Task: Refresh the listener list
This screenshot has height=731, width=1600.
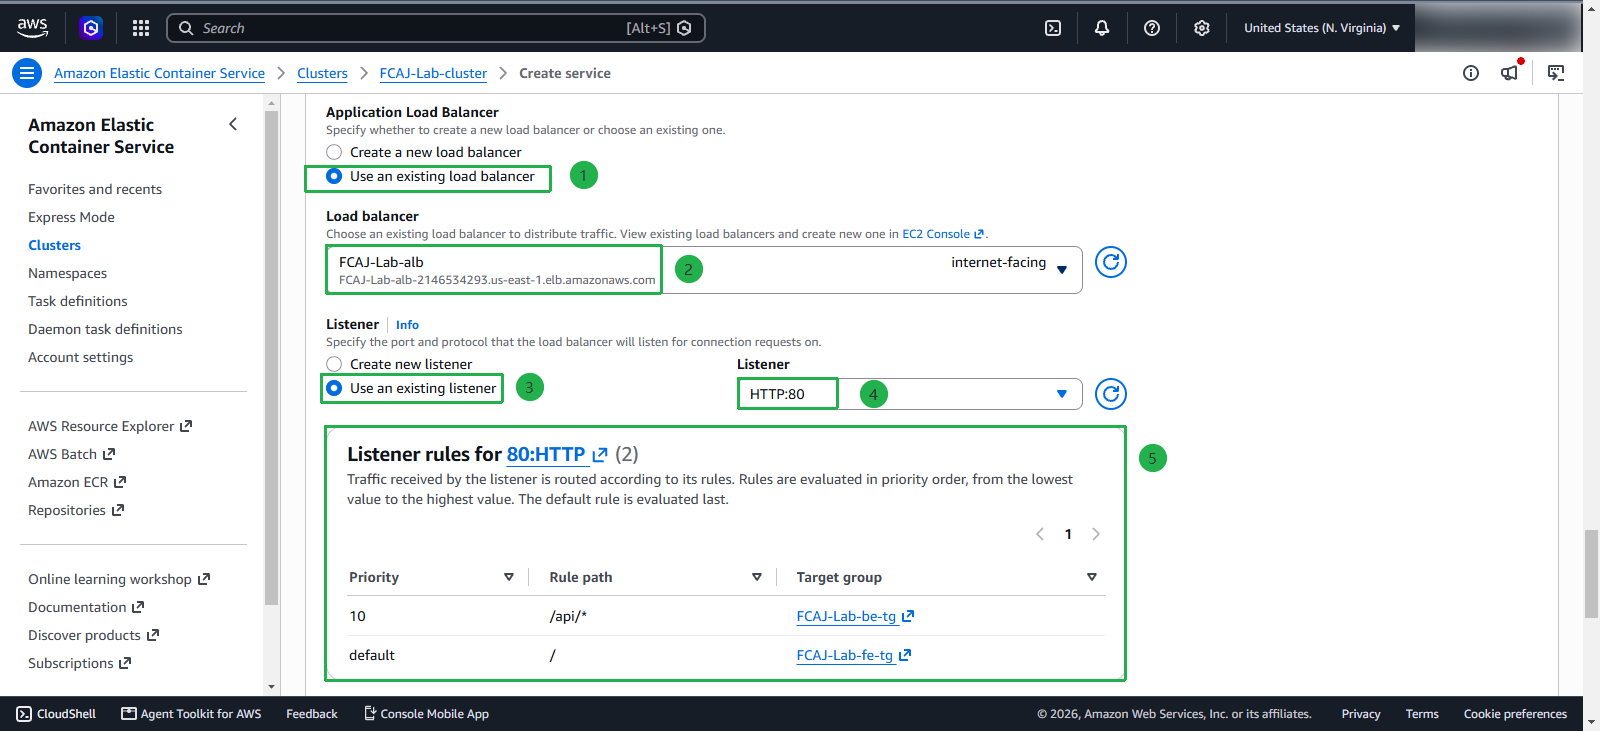Action: 1111,394
